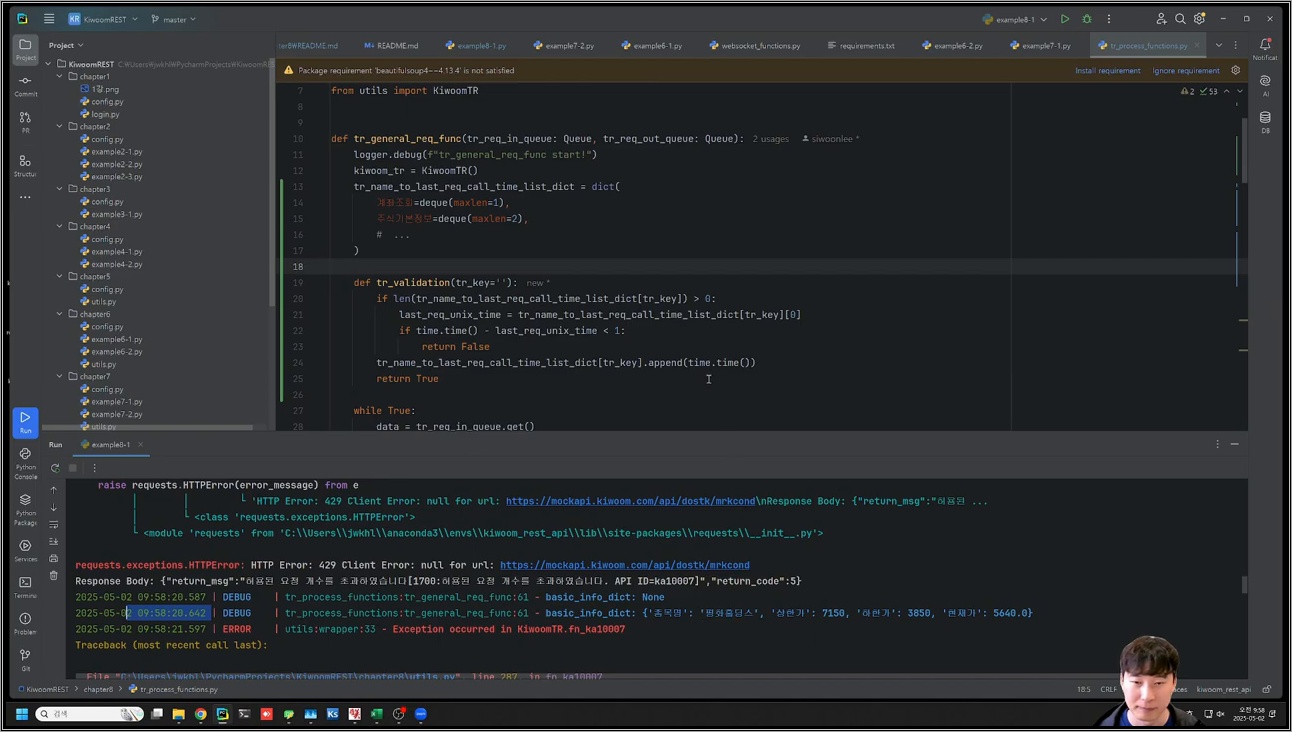Print the Run console output
Screen dimensions: 1292x732
pyautogui.click(x=54, y=558)
